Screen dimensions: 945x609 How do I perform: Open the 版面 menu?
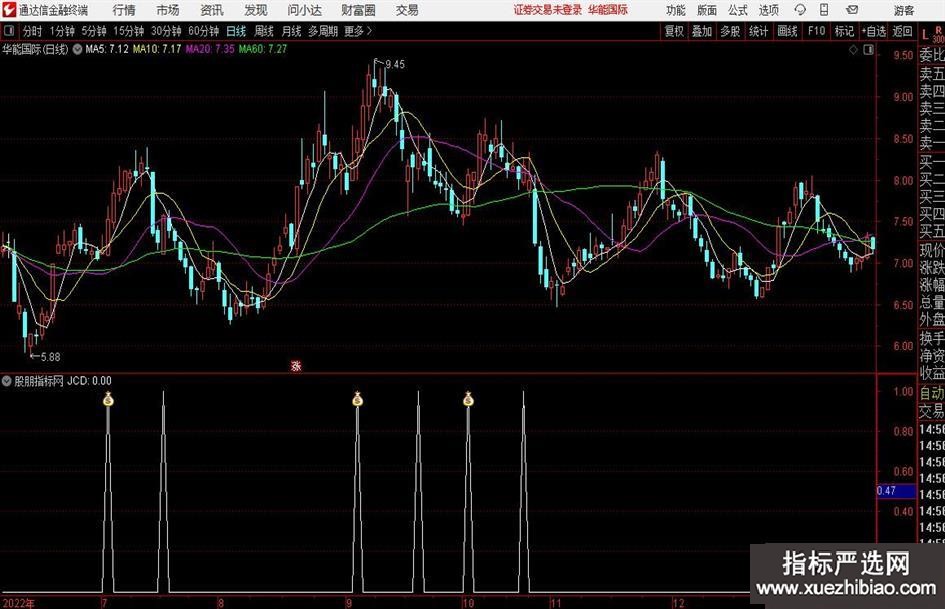pyautogui.click(x=707, y=10)
